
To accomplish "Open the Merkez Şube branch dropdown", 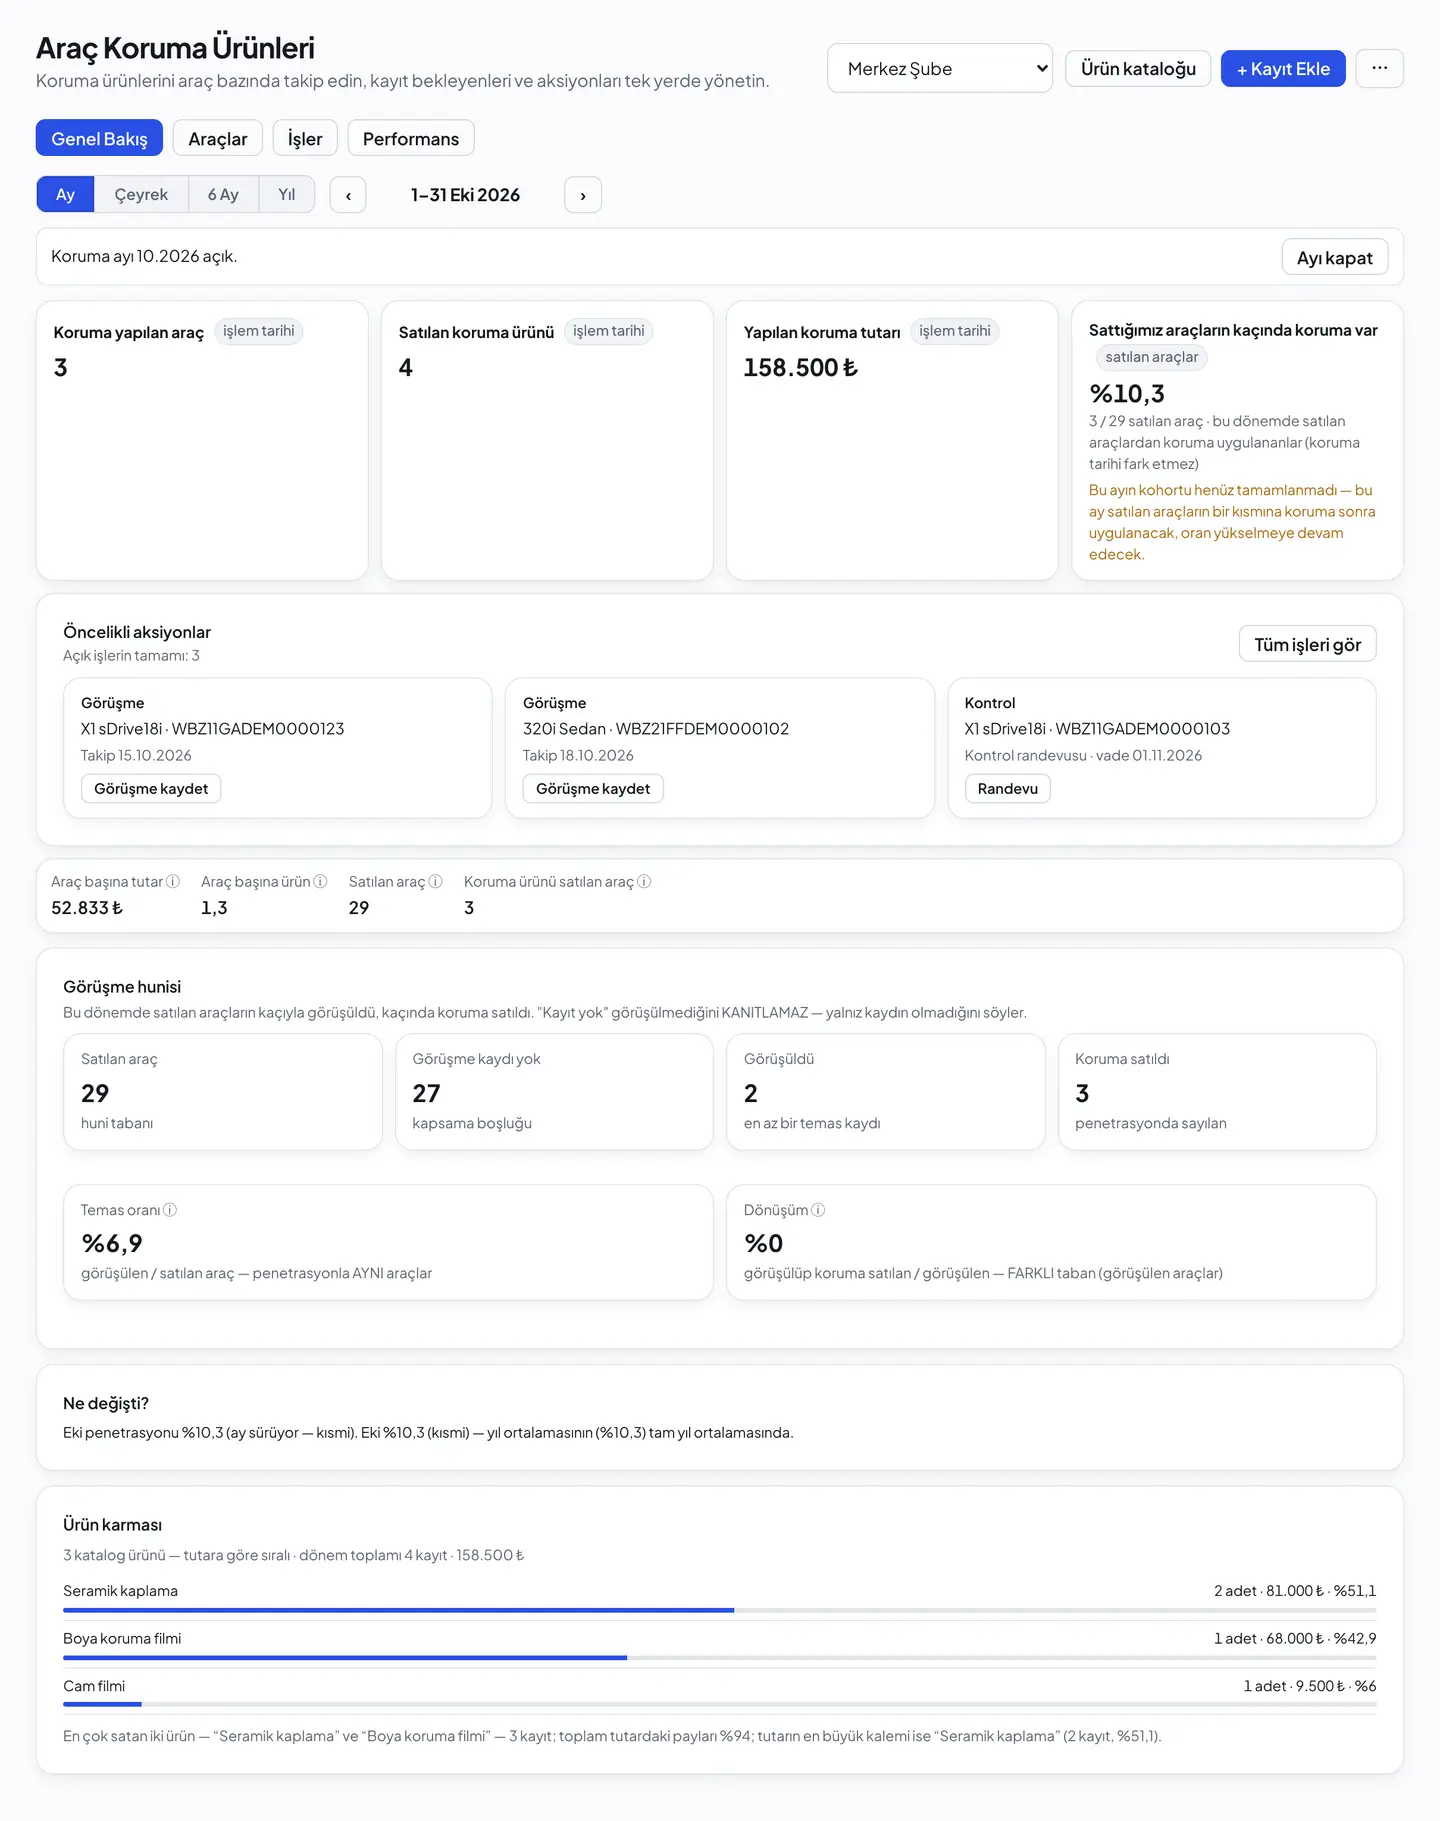I will click(x=940, y=68).
